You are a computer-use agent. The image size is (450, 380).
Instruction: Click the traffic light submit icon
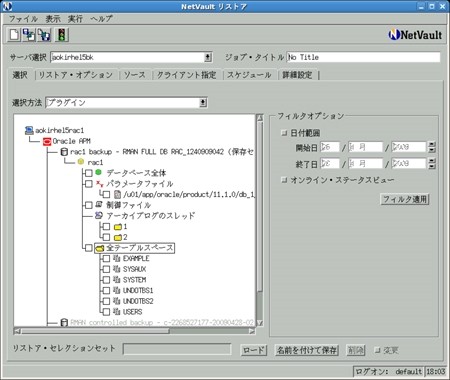(x=62, y=35)
